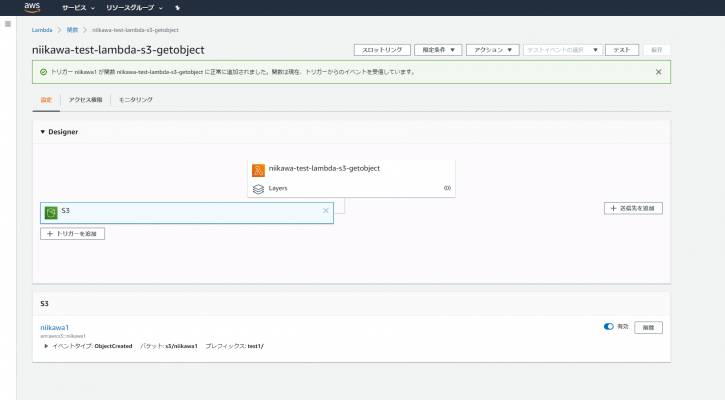
Task: Click the Layers count (0)
Action: coord(447,188)
